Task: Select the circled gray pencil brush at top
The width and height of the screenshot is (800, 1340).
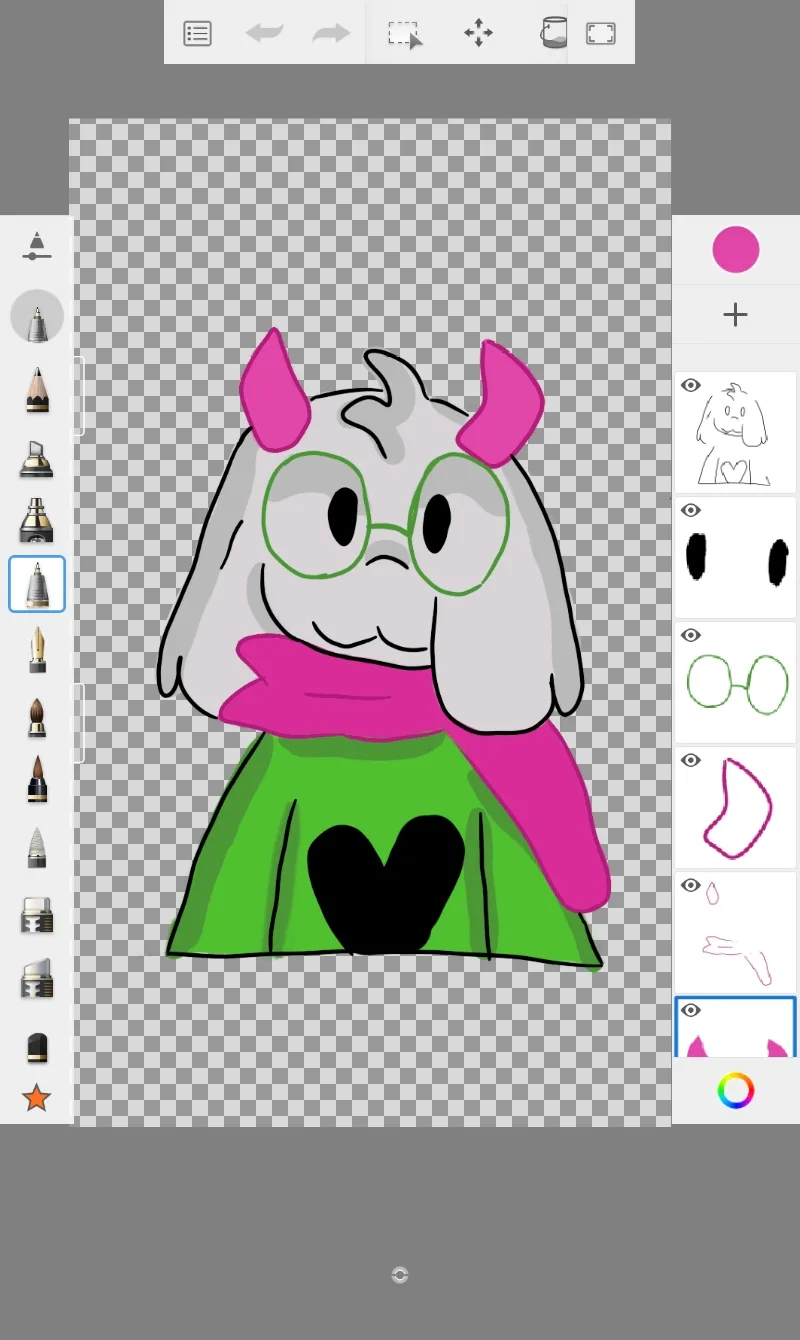Action: coord(37,318)
